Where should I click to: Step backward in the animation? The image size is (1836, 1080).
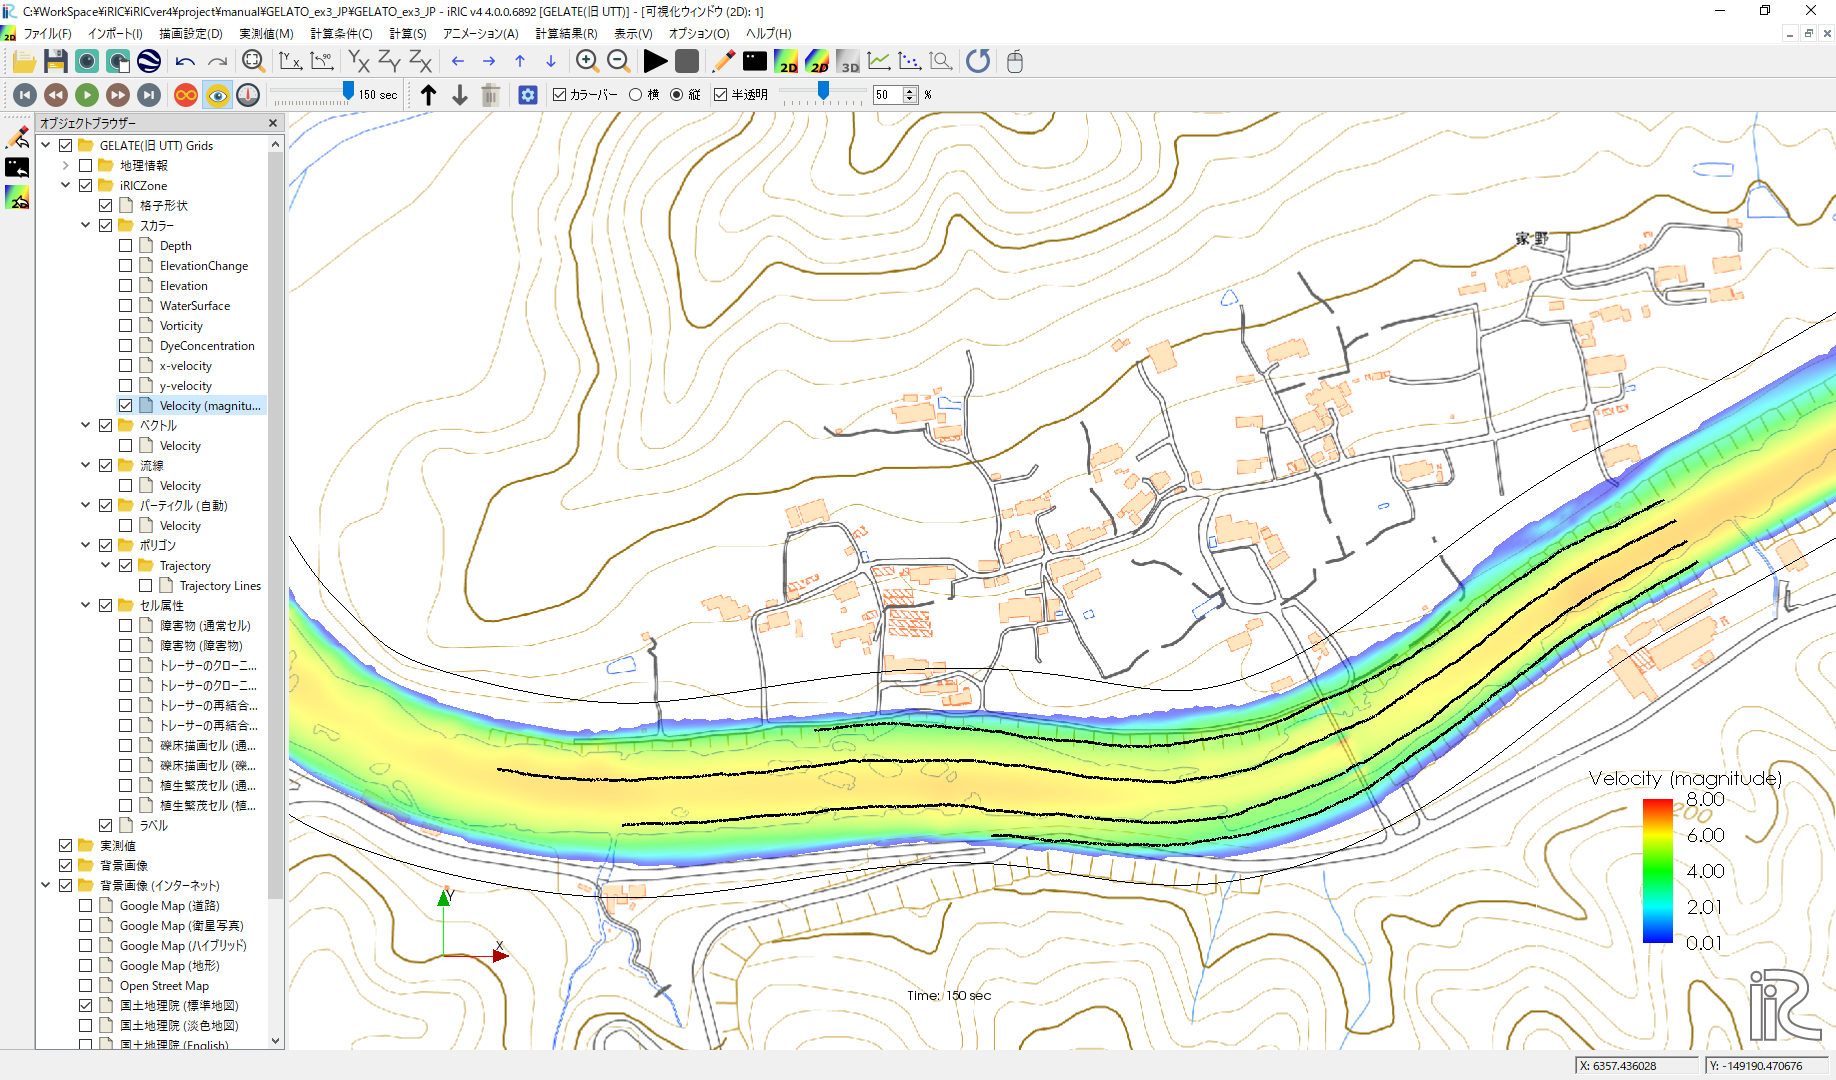tap(56, 95)
